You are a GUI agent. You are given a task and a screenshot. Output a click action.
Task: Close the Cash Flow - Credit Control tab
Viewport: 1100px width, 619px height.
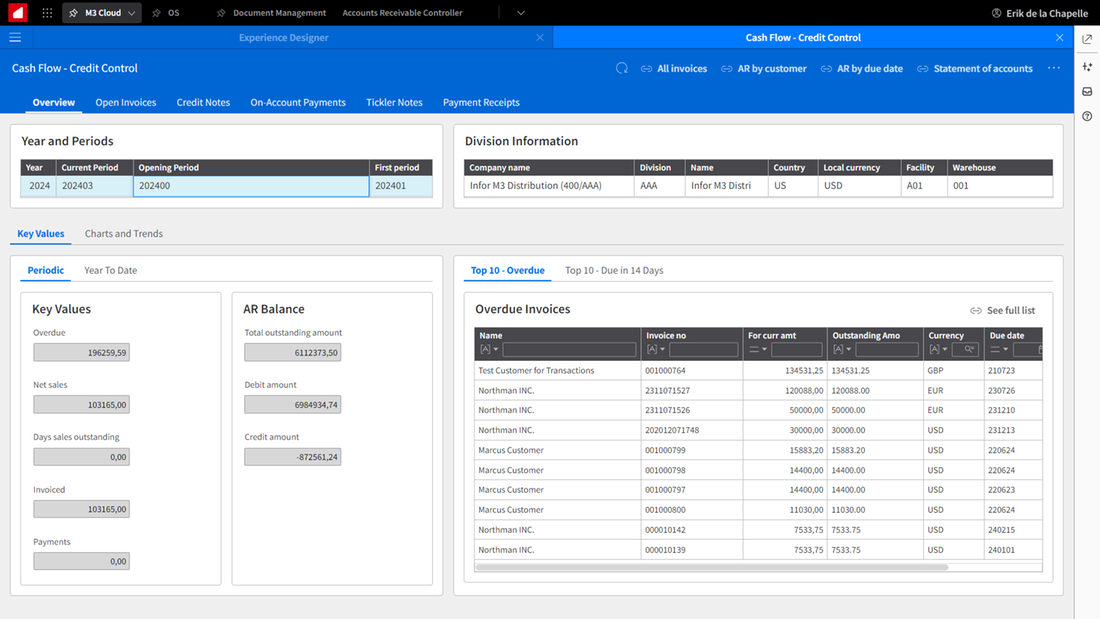(x=1059, y=37)
